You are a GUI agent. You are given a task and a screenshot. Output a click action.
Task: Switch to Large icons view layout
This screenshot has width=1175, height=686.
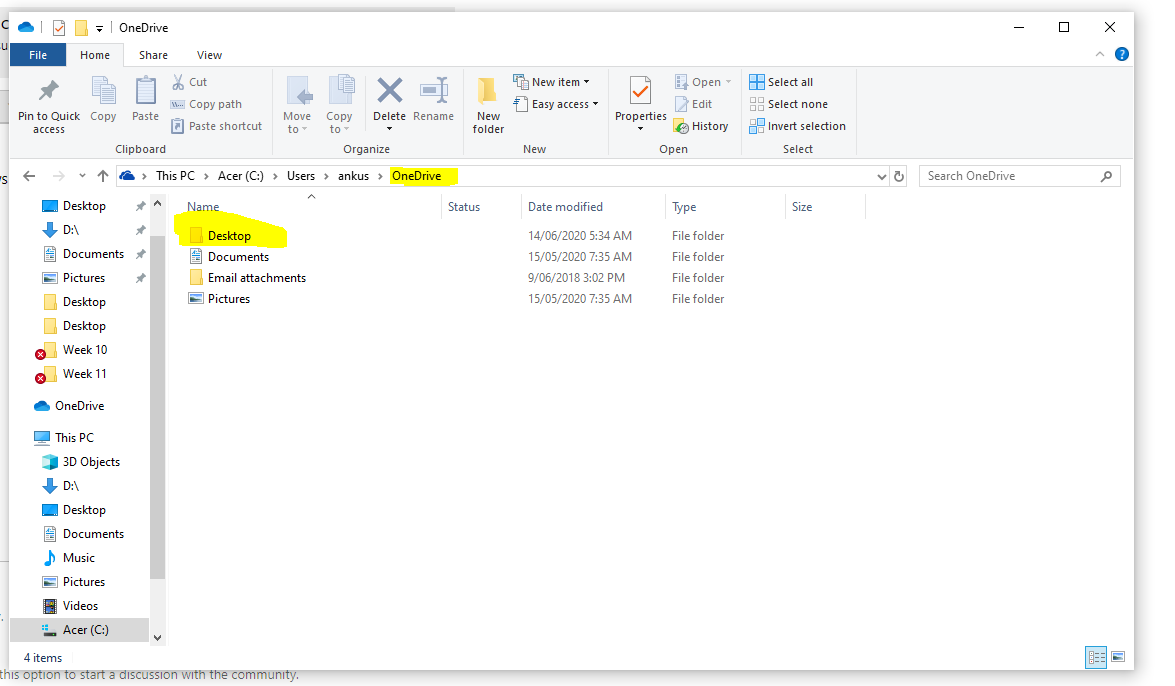coord(1118,658)
